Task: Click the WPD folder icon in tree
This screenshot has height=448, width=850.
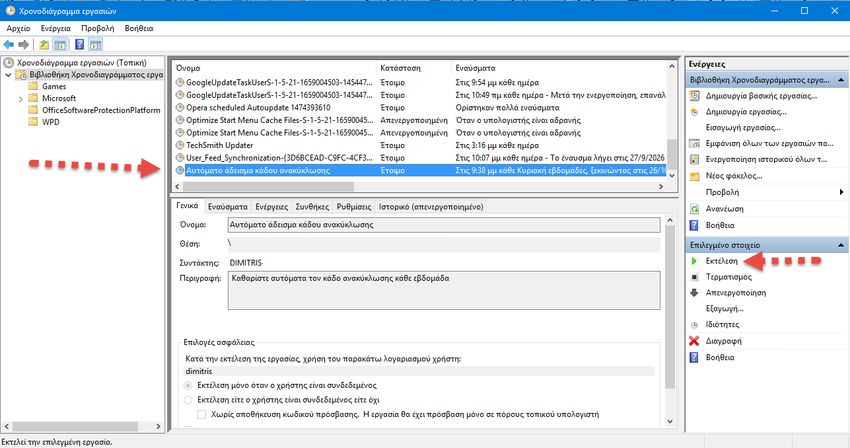Action: pyautogui.click(x=33, y=121)
